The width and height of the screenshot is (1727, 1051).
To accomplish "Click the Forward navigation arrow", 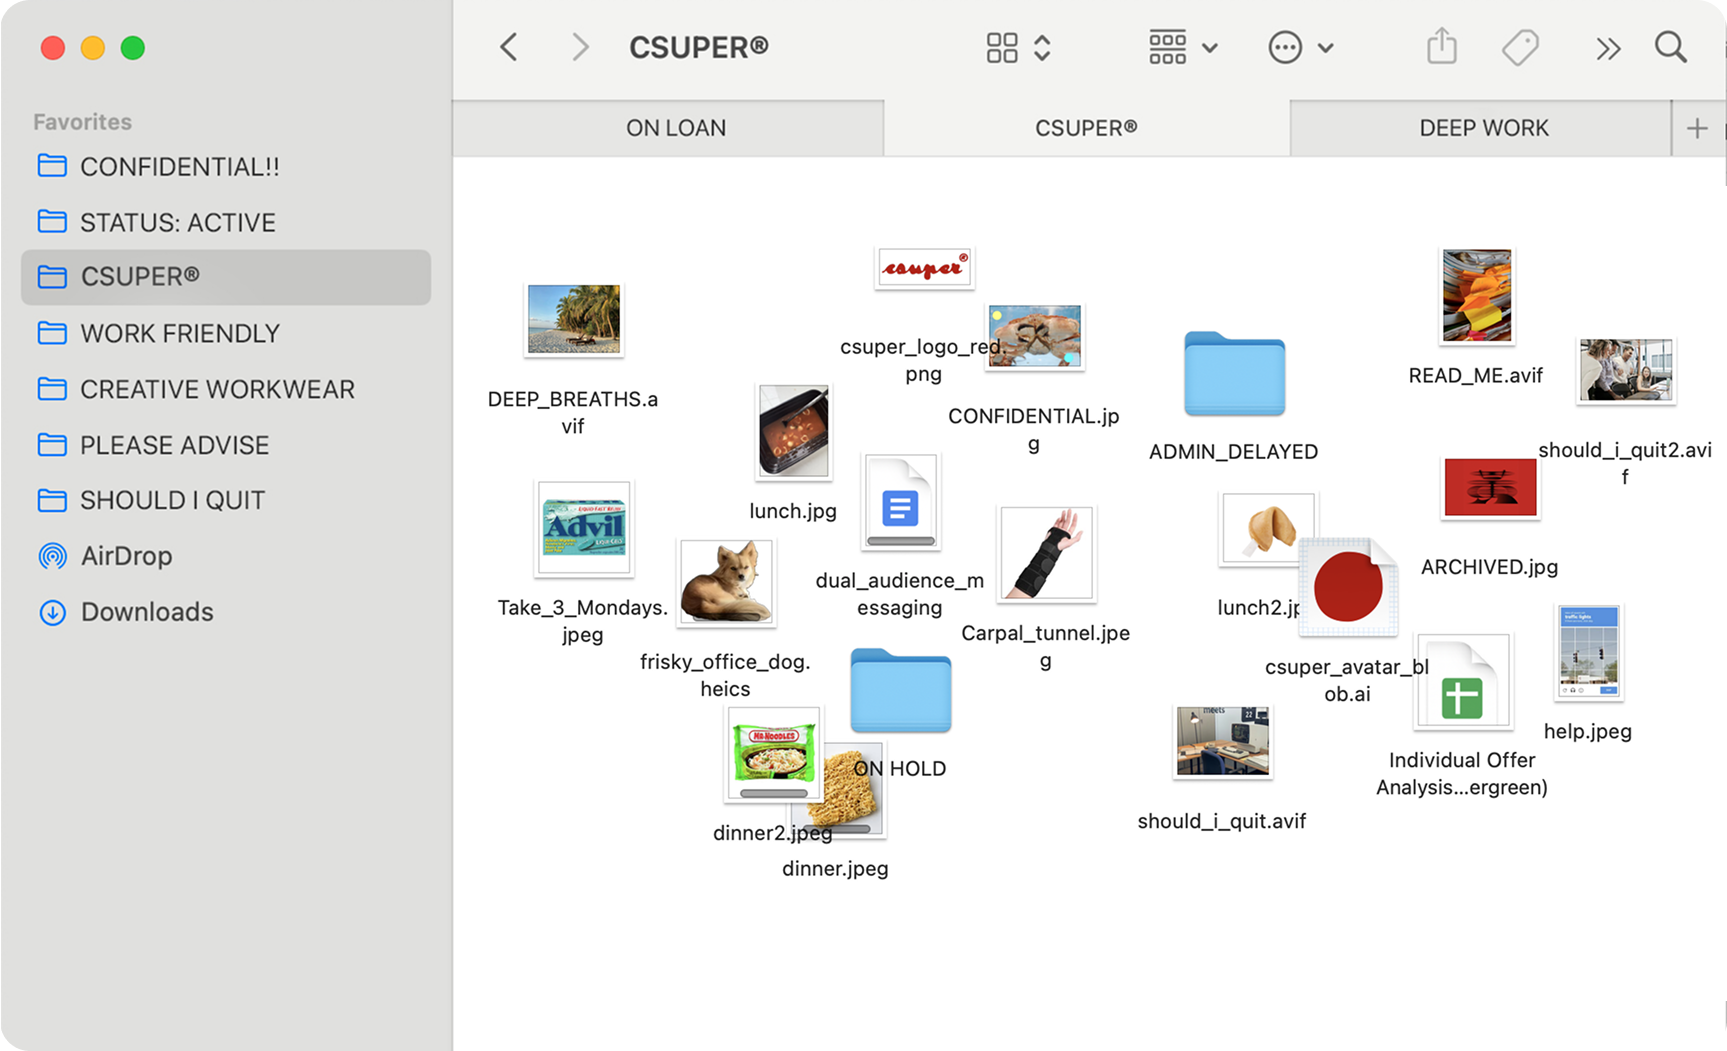I will click(580, 47).
